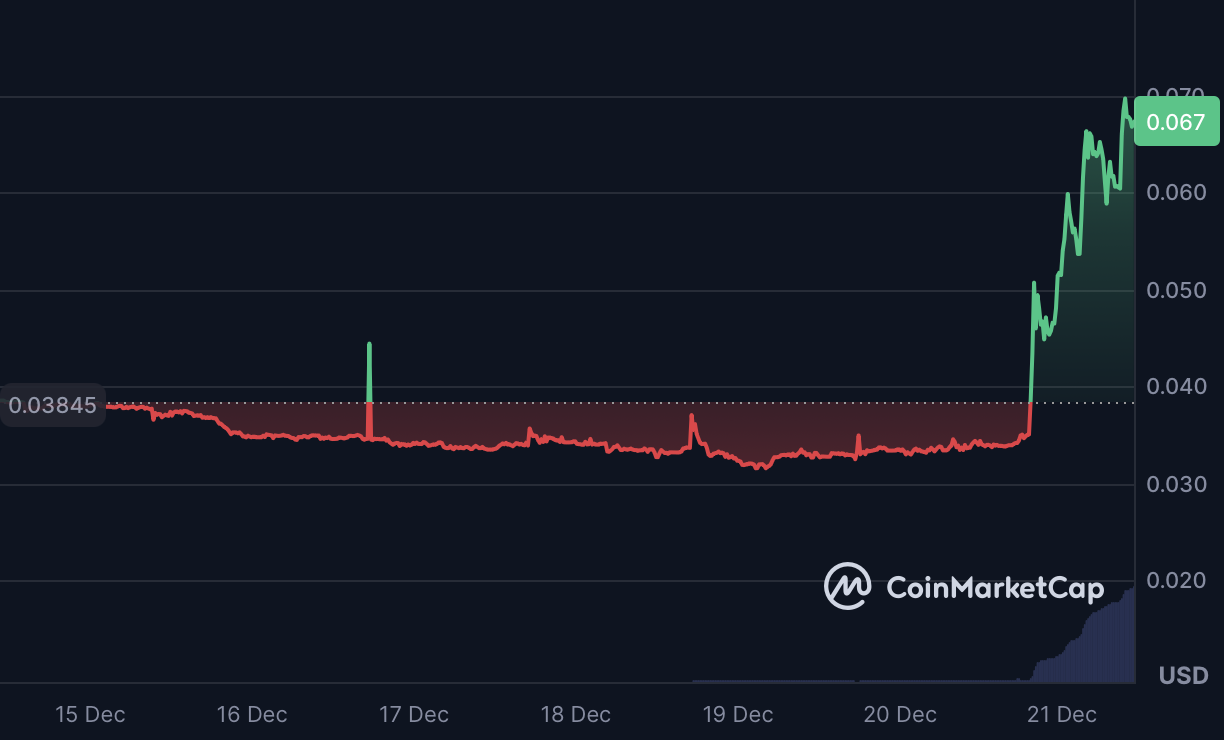The height and width of the screenshot is (740, 1224).
Task: Select the 19 Dec date label
Action: [738, 714]
